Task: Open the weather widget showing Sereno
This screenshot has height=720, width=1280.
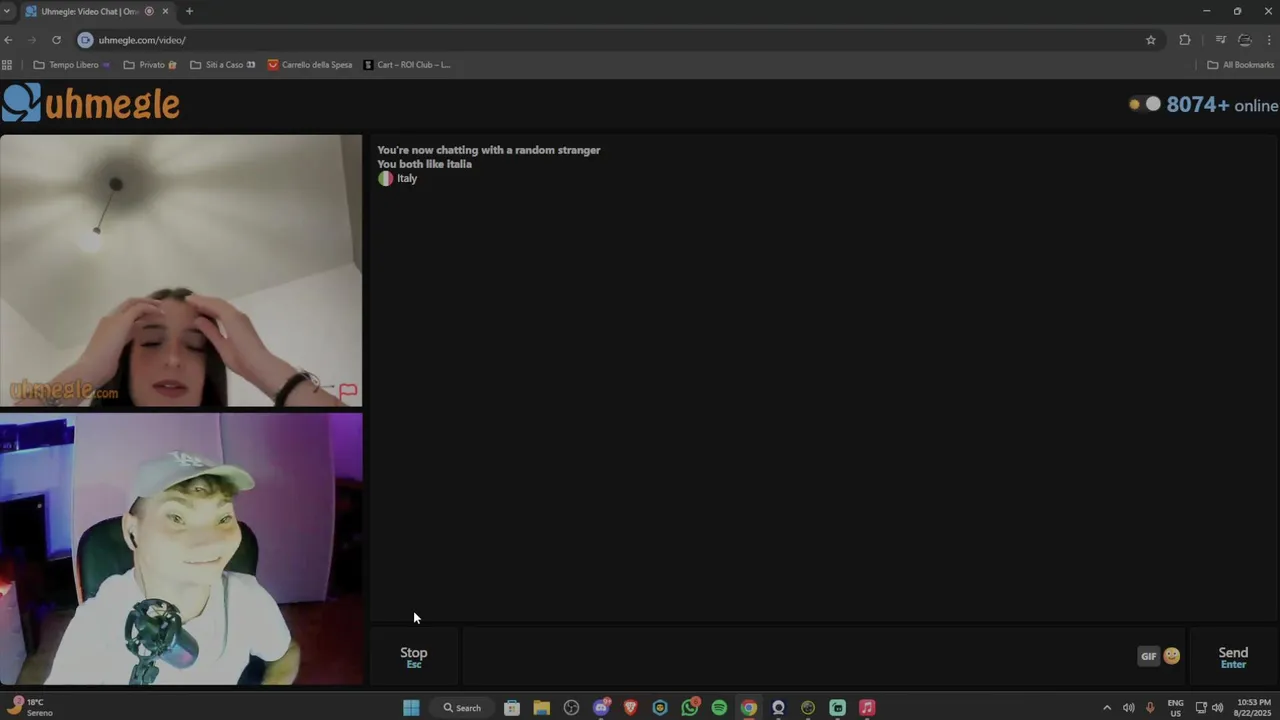Action: pyautogui.click(x=30, y=708)
